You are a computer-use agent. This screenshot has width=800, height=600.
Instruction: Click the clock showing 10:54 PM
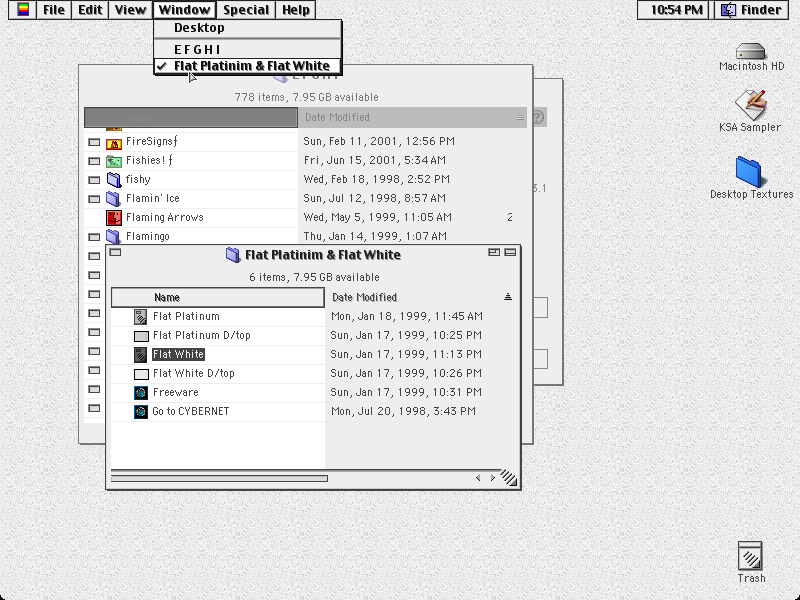click(x=677, y=10)
